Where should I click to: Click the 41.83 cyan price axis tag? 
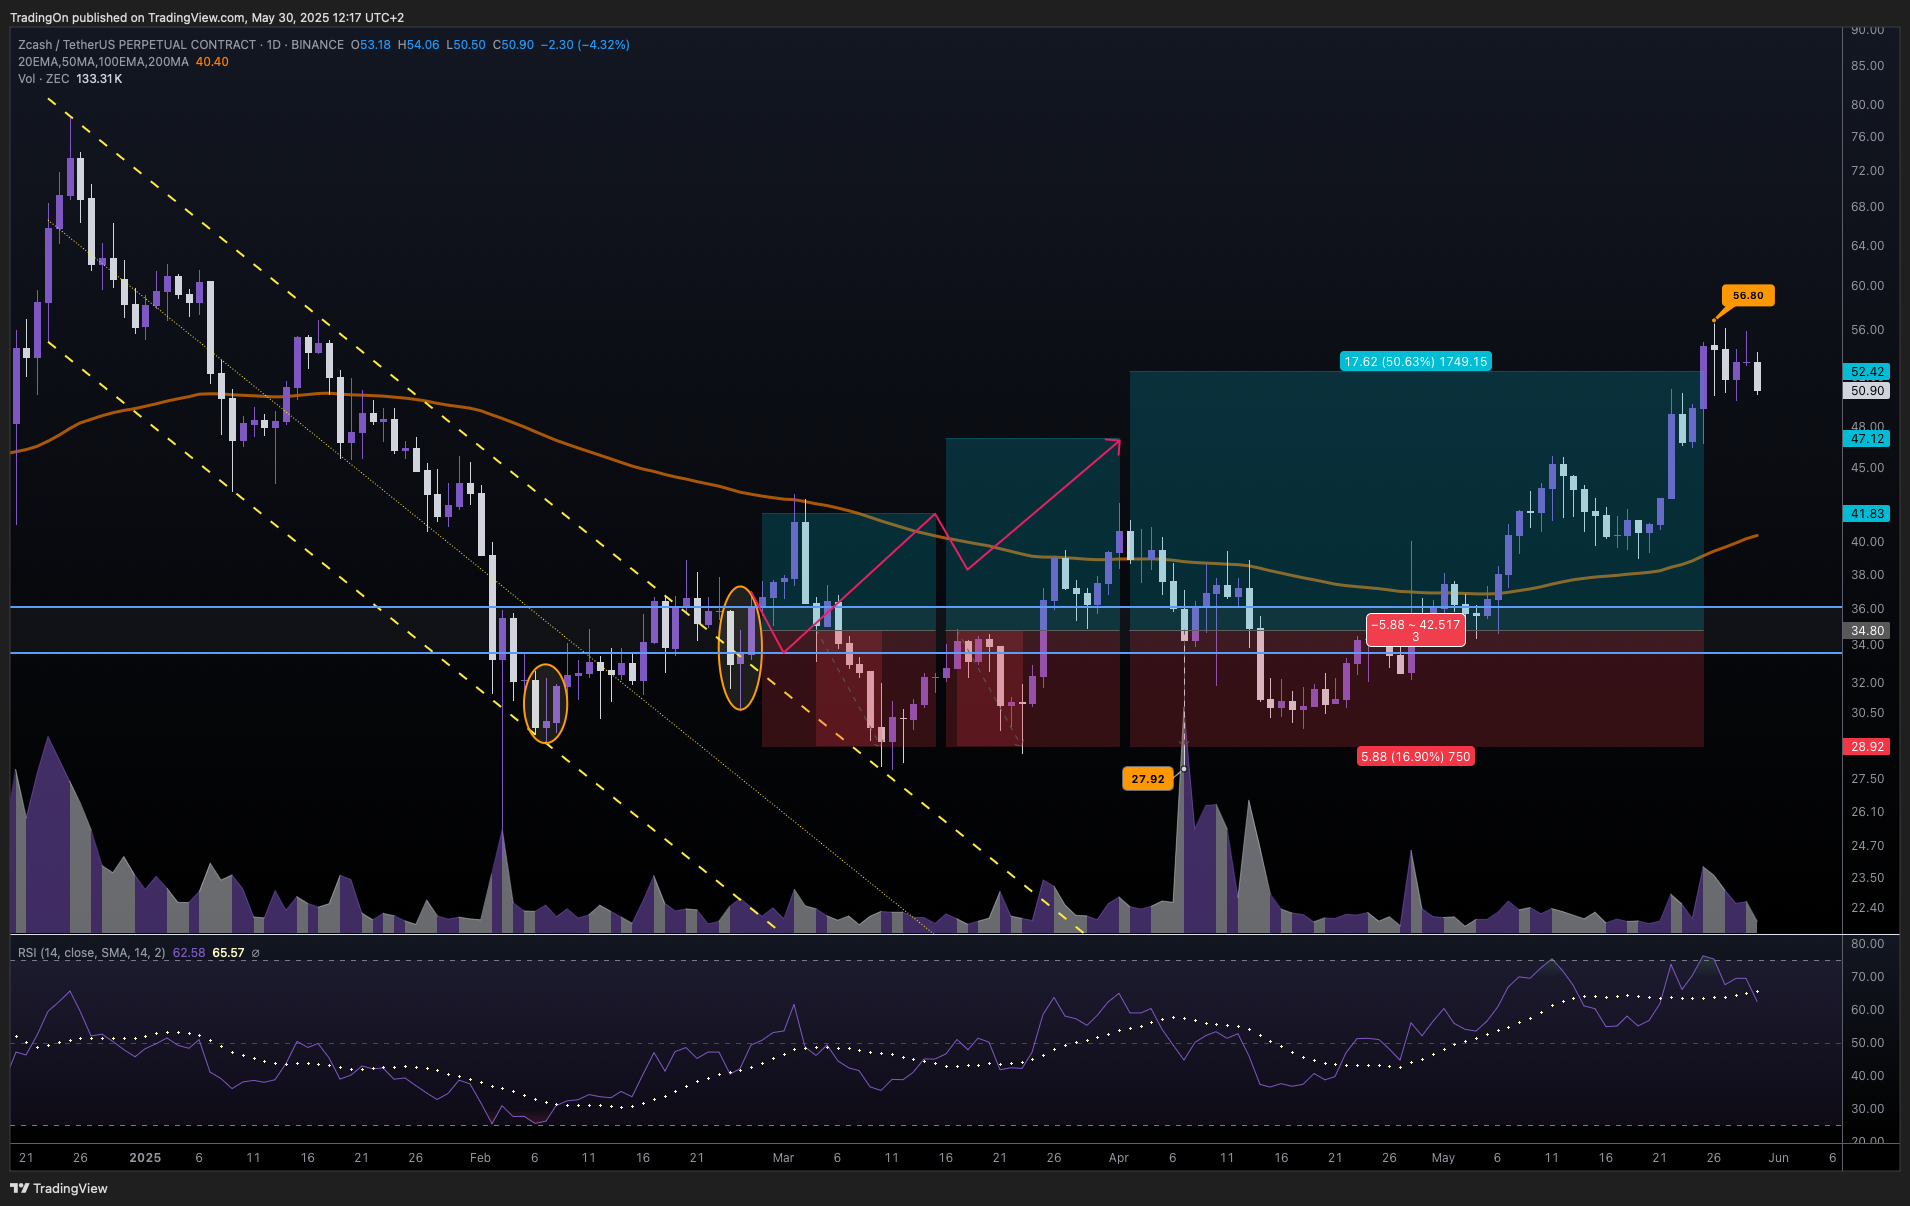pos(1867,513)
